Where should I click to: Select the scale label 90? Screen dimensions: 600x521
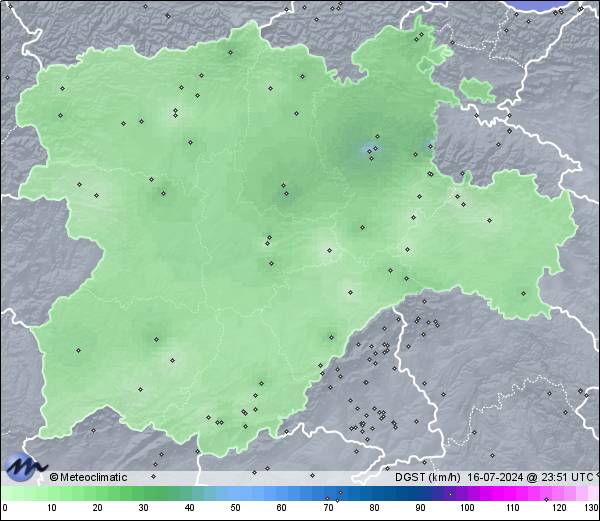(420, 508)
